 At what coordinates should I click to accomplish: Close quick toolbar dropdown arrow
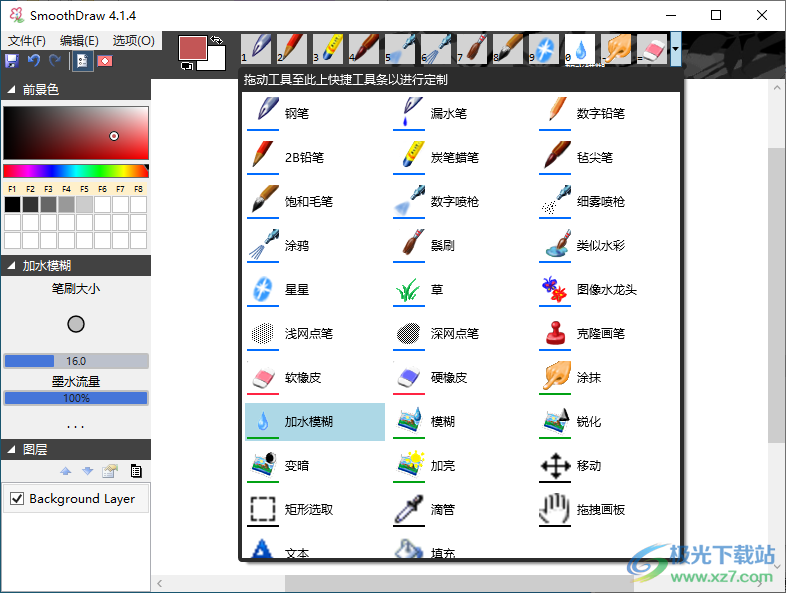pos(676,49)
